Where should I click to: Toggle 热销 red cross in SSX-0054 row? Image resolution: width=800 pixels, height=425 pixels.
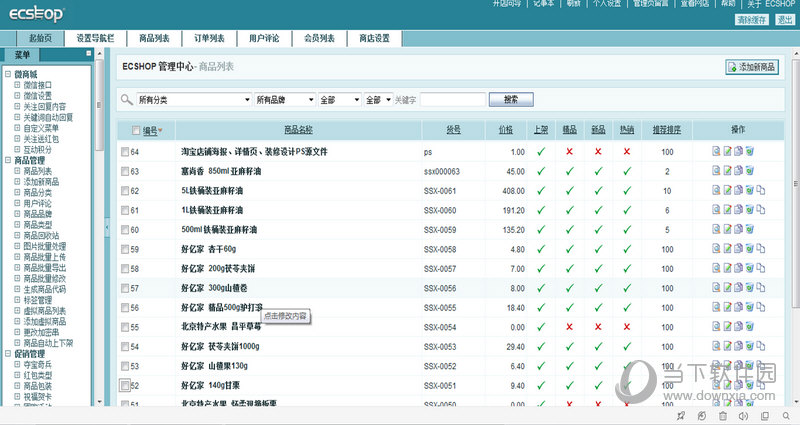click(627, 327)
